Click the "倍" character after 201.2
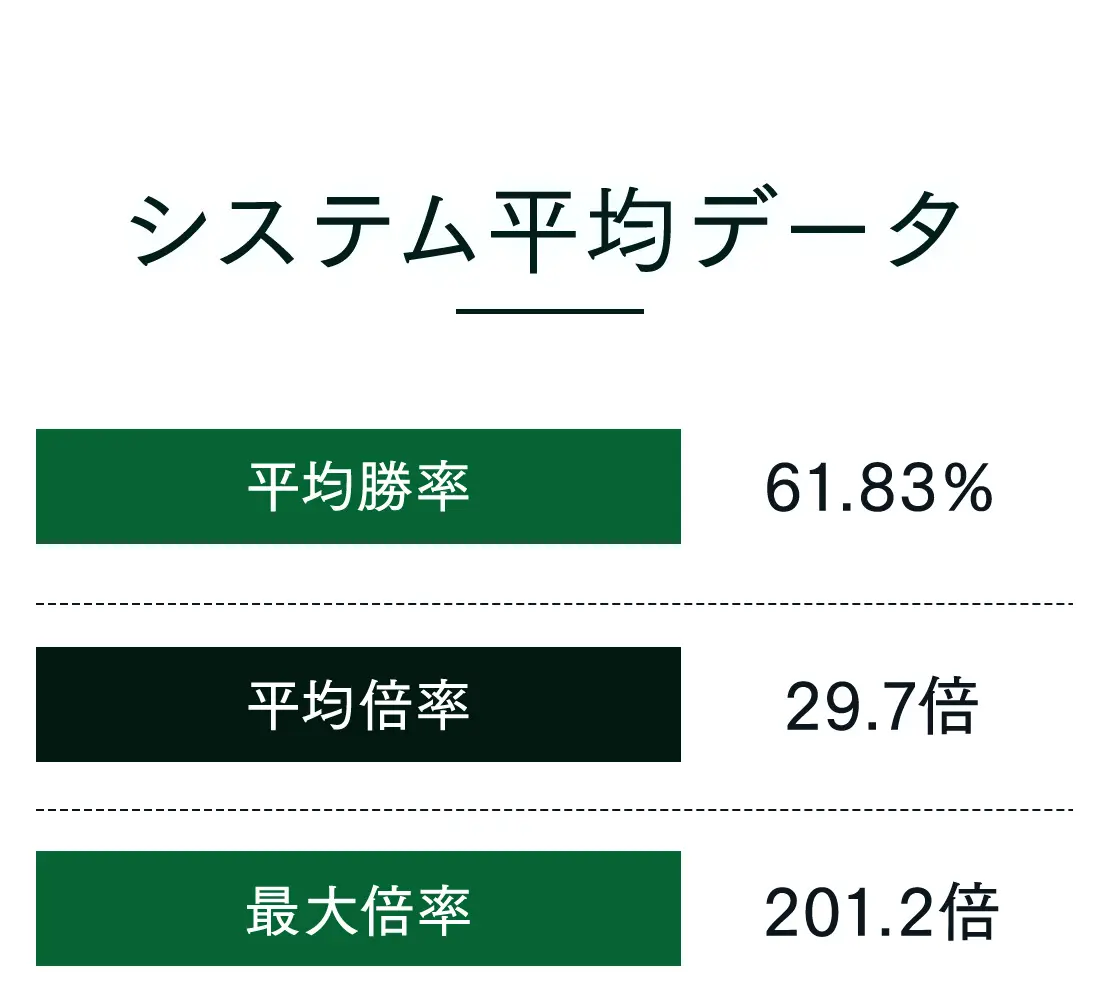 tap(970, 912)
